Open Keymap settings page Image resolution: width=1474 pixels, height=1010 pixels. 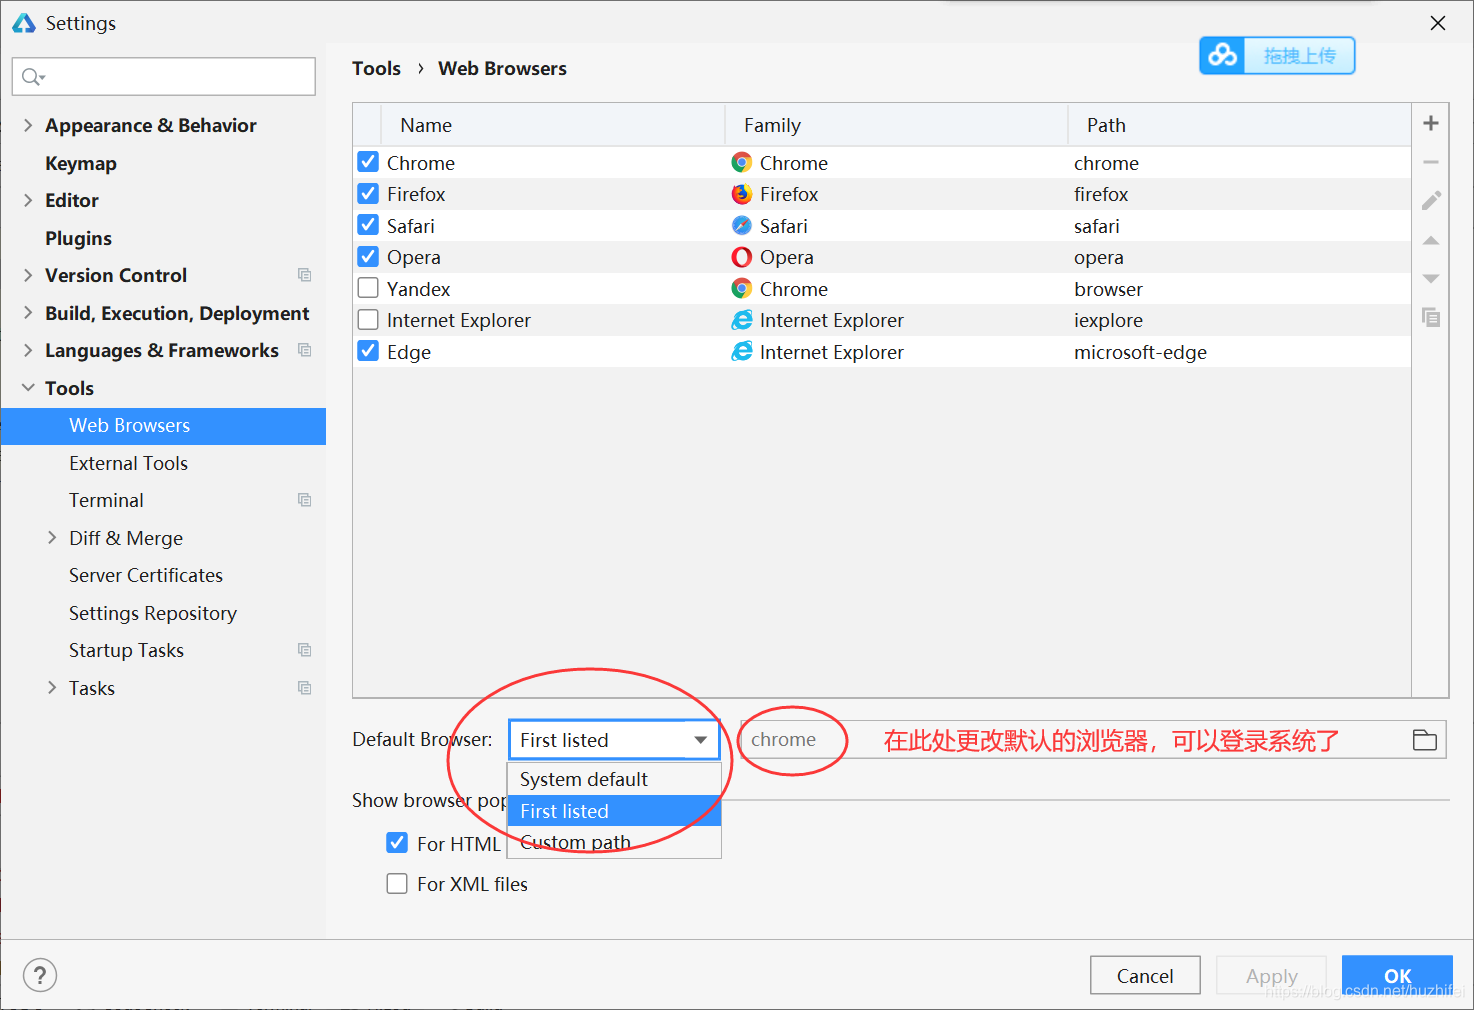[81, 163]
